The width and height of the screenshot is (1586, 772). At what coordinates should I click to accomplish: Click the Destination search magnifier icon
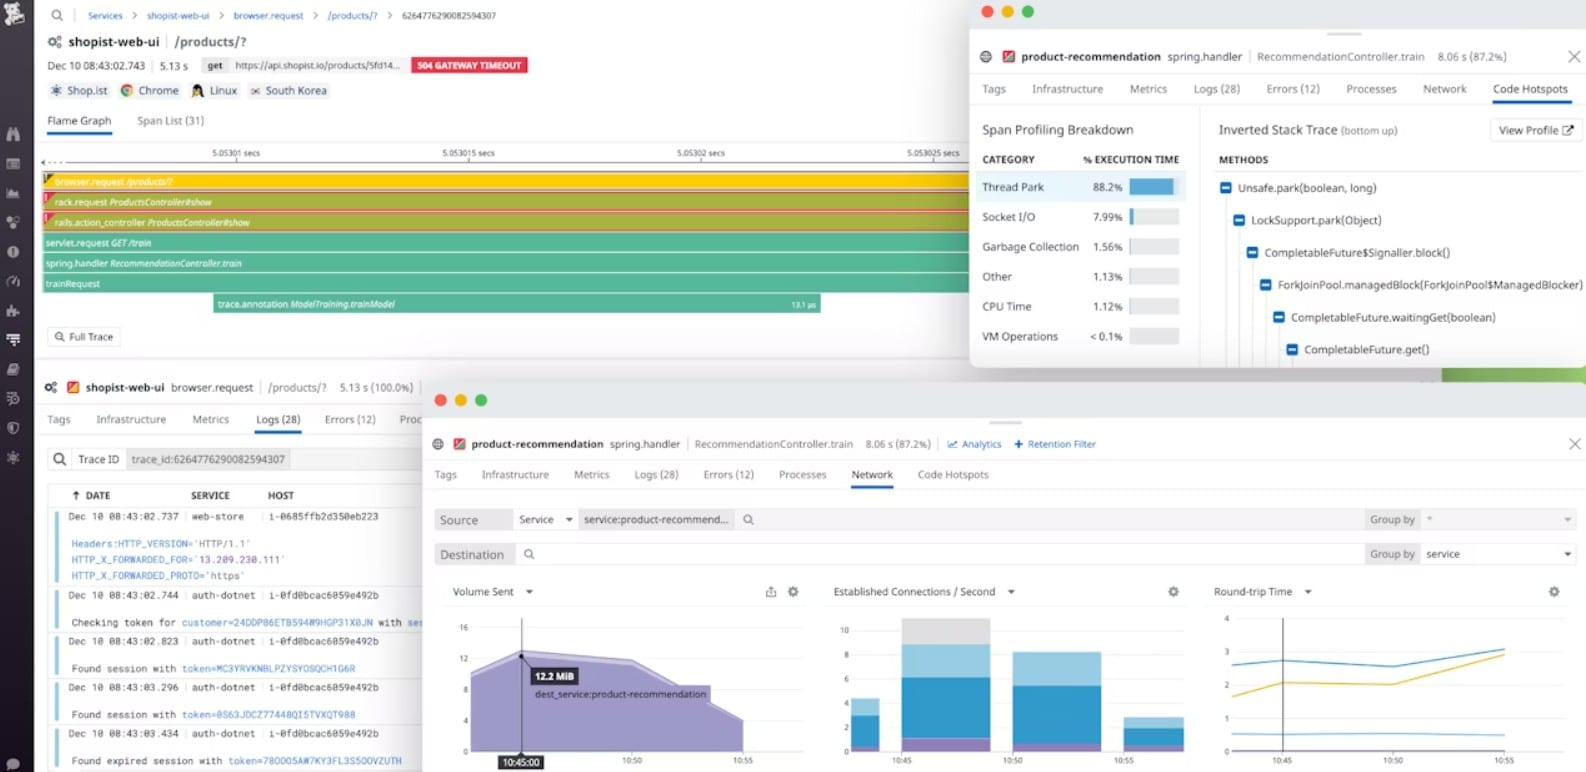click(x=529, y=554)
